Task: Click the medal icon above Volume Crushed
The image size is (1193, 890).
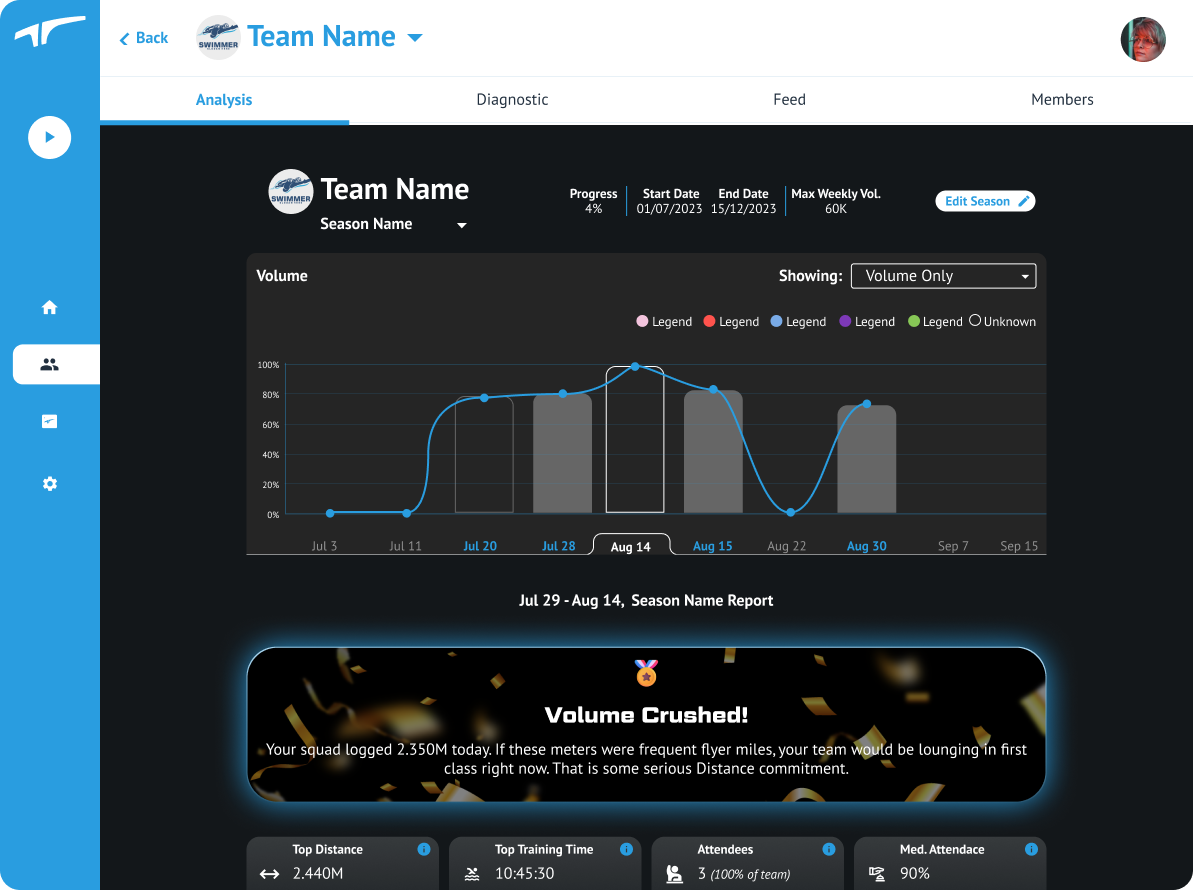Action: point(646,672)
